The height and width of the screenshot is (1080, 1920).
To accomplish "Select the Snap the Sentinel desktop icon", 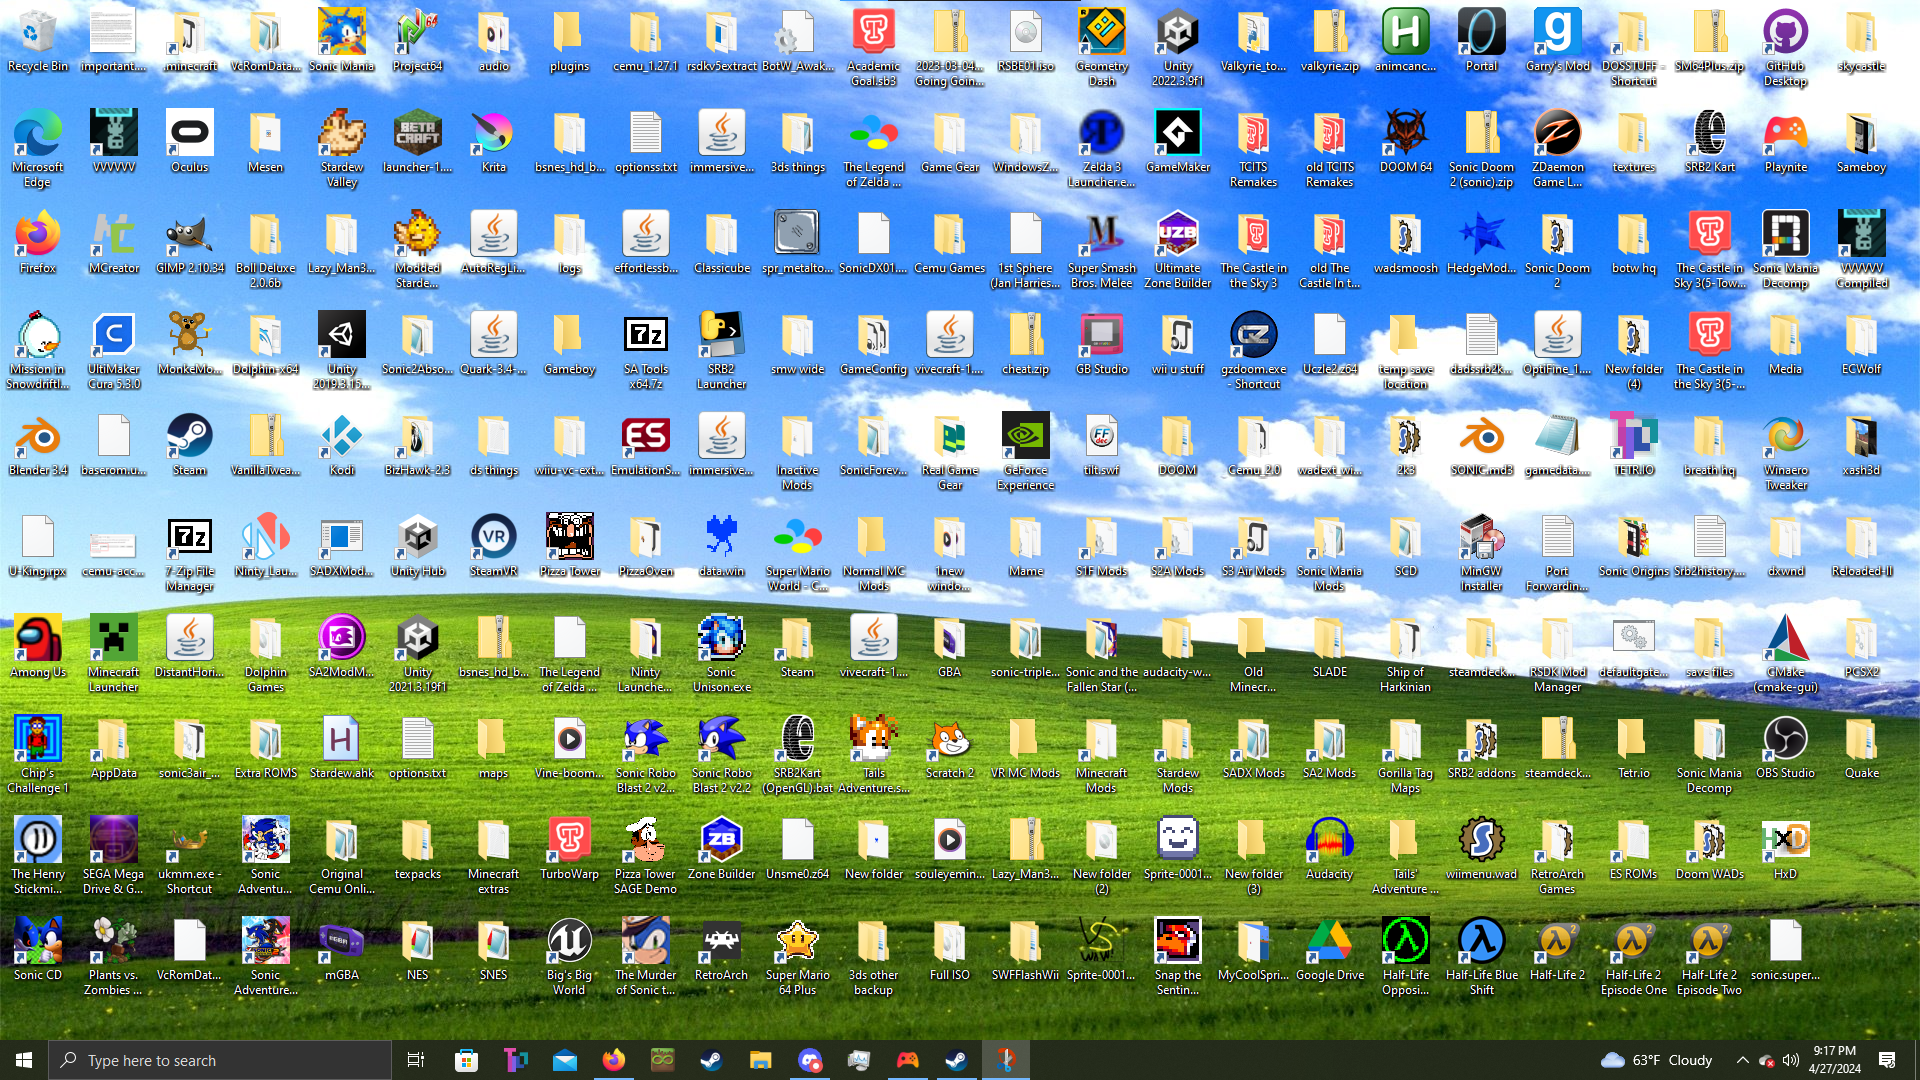I will click(x=1178, y=957).
